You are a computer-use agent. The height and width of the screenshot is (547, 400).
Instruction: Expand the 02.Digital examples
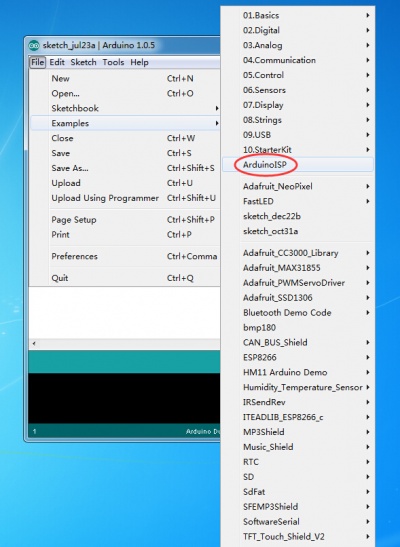(298, 30)
